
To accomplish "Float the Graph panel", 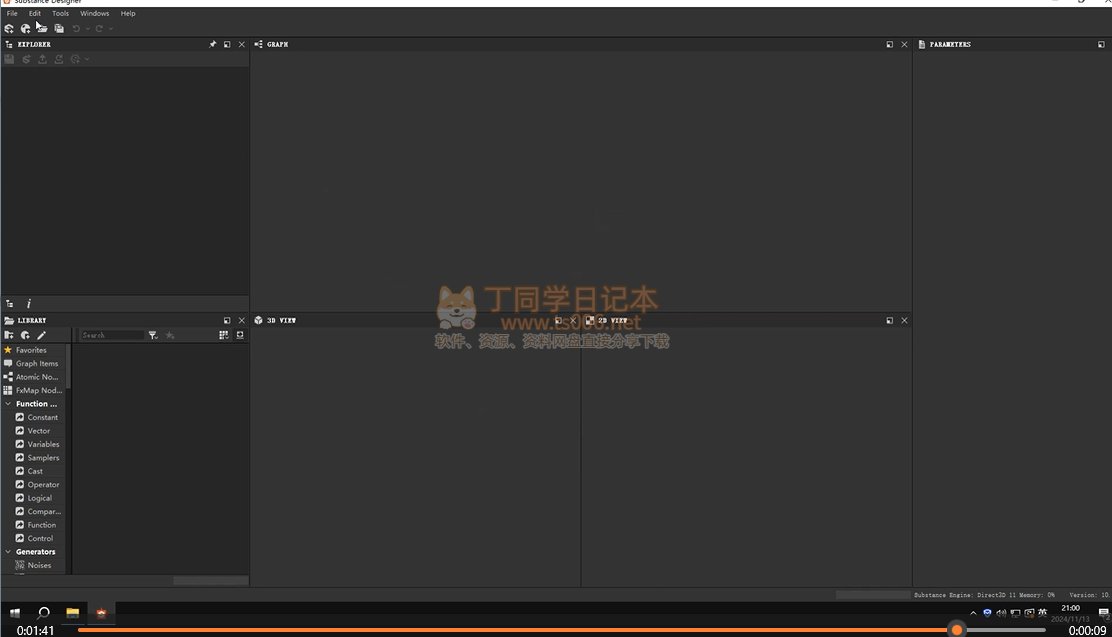I will (x=889, y=44).
